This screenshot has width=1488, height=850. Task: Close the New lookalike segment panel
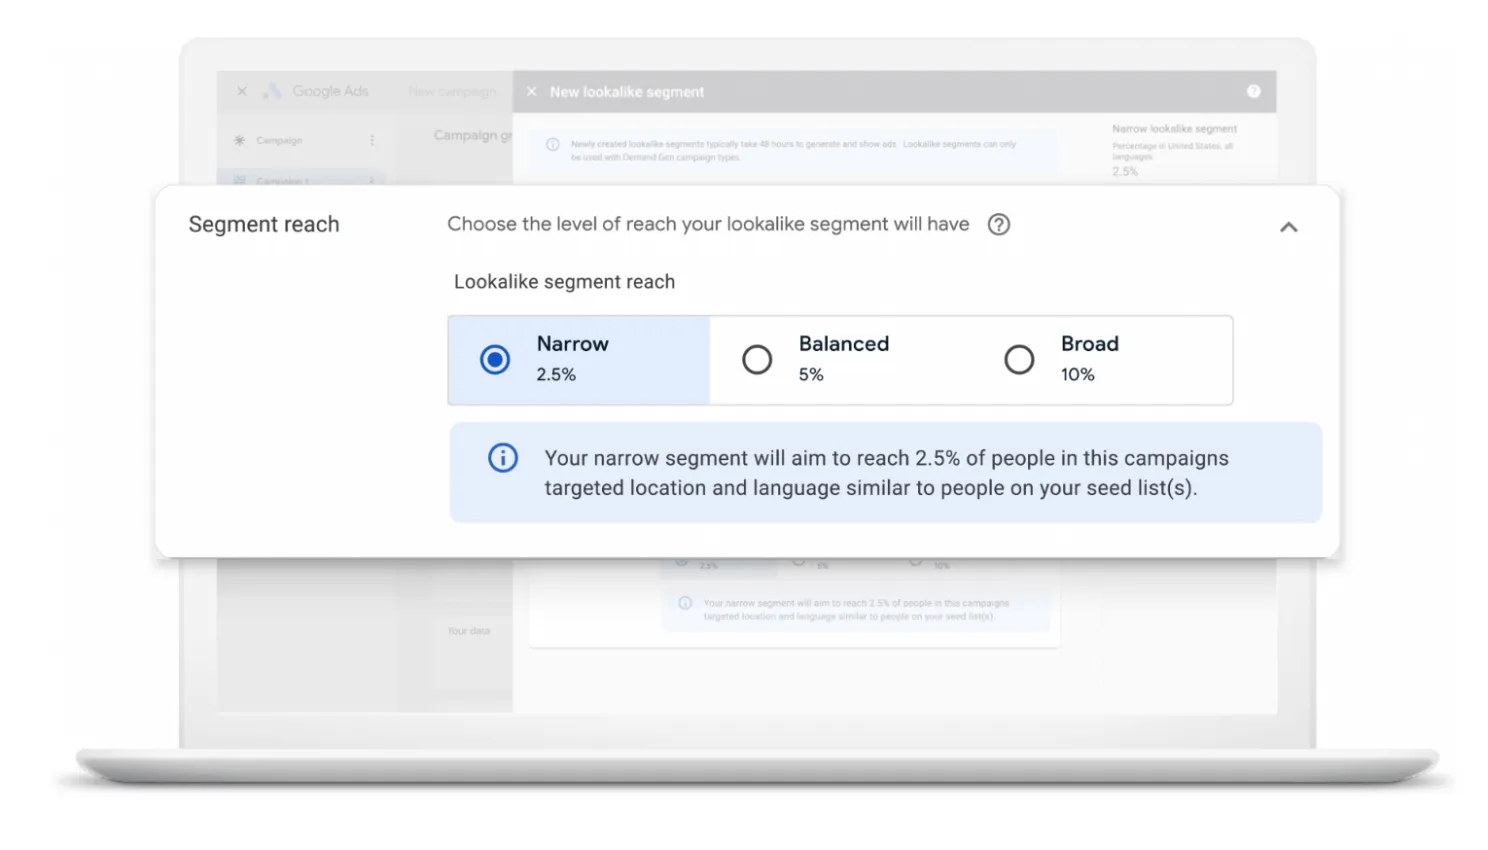(x=532, y=92)
